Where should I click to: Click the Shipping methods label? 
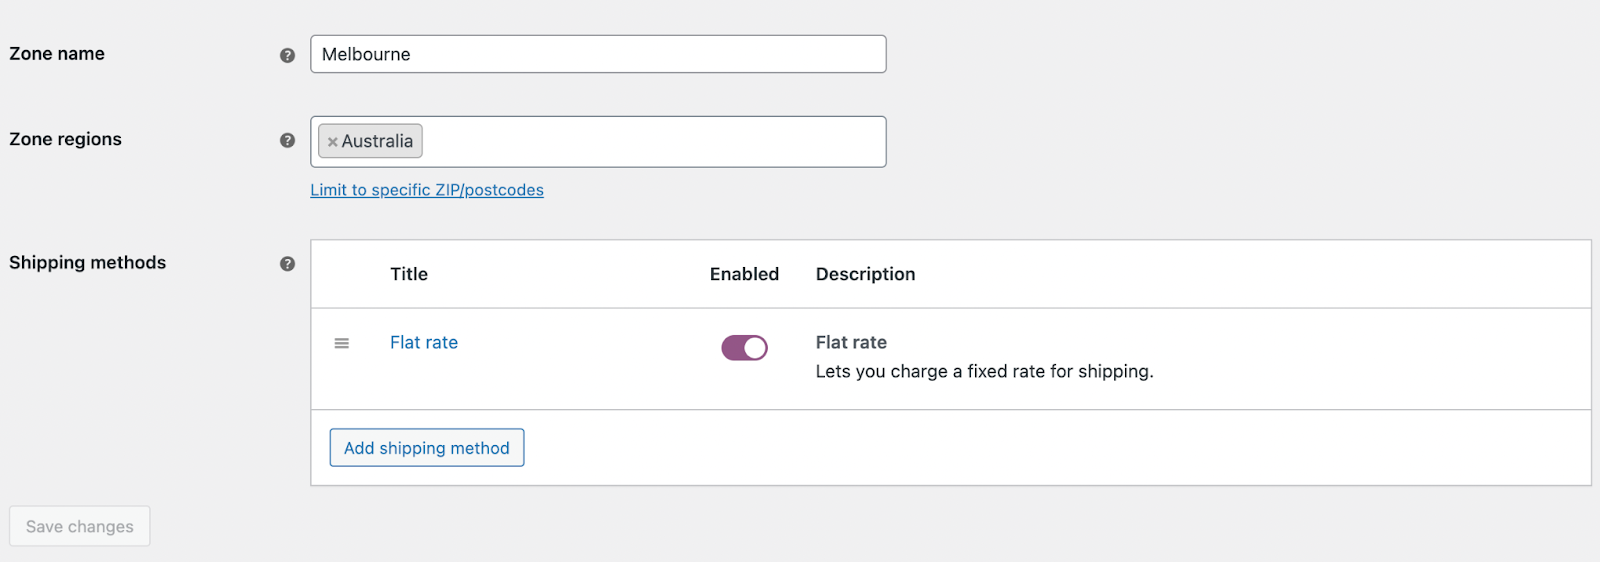pyautogui.click(x=88, y=262)
